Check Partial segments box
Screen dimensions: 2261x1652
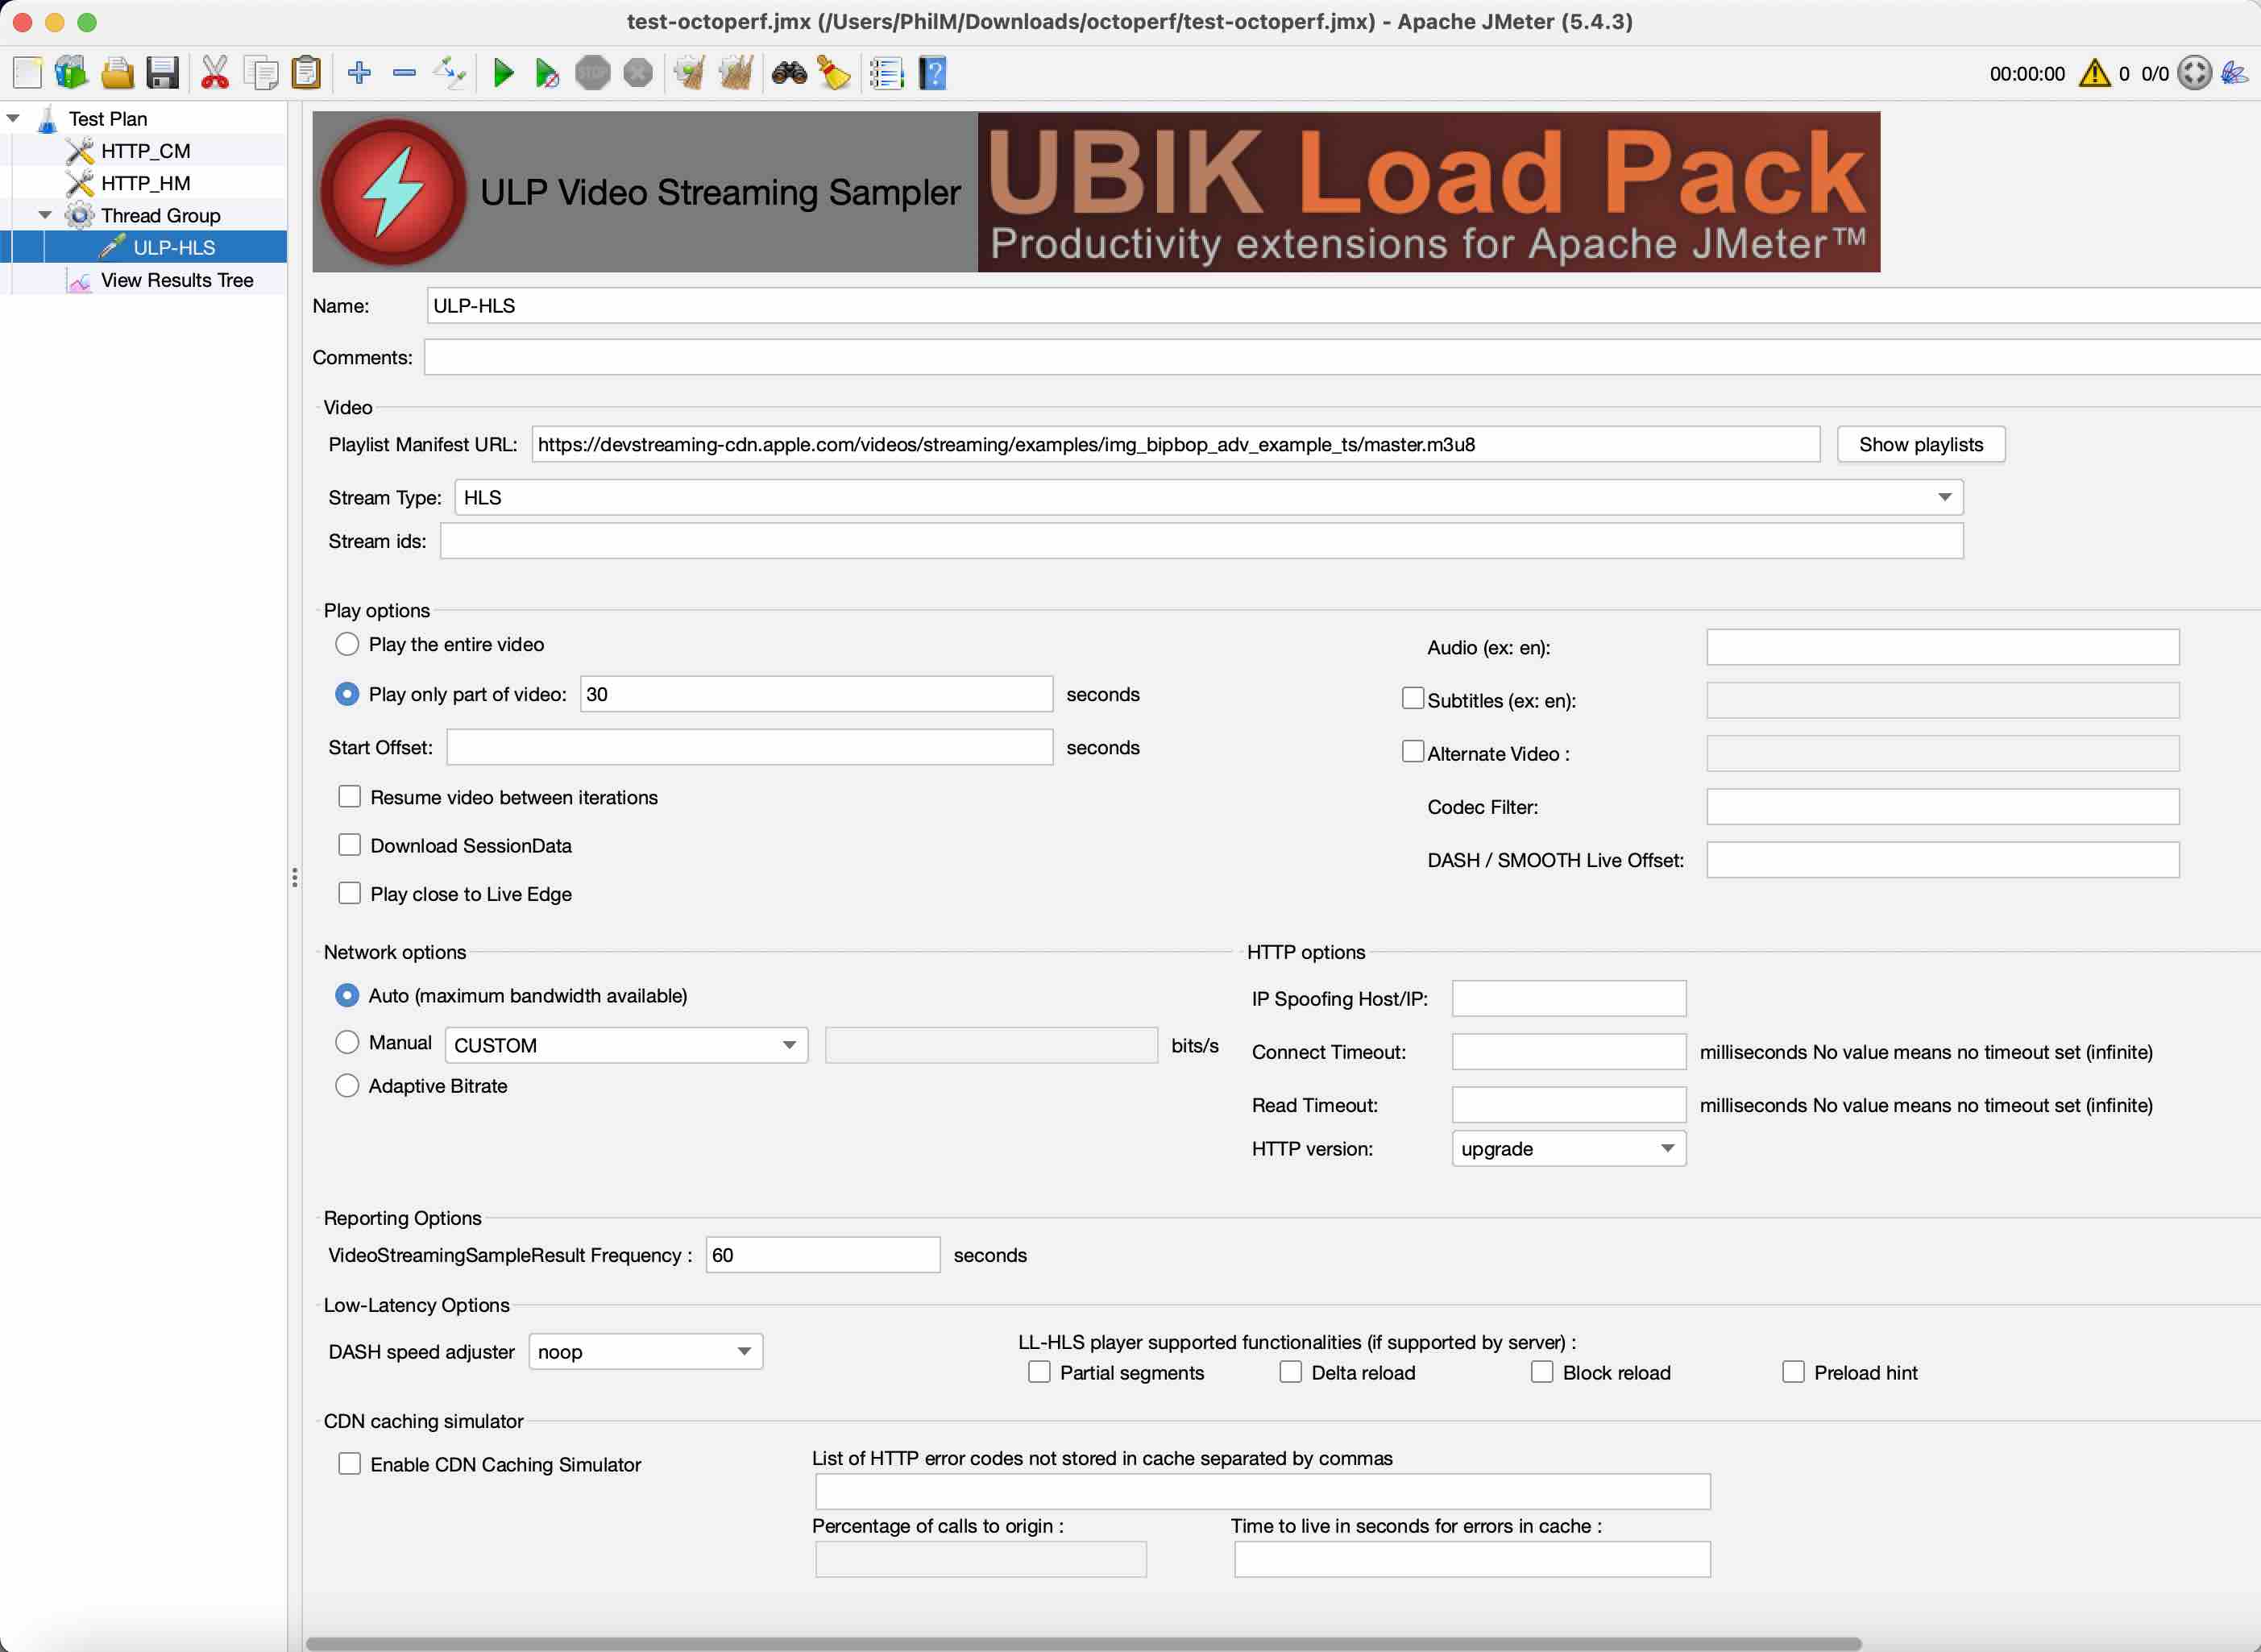[1039, 1372]
